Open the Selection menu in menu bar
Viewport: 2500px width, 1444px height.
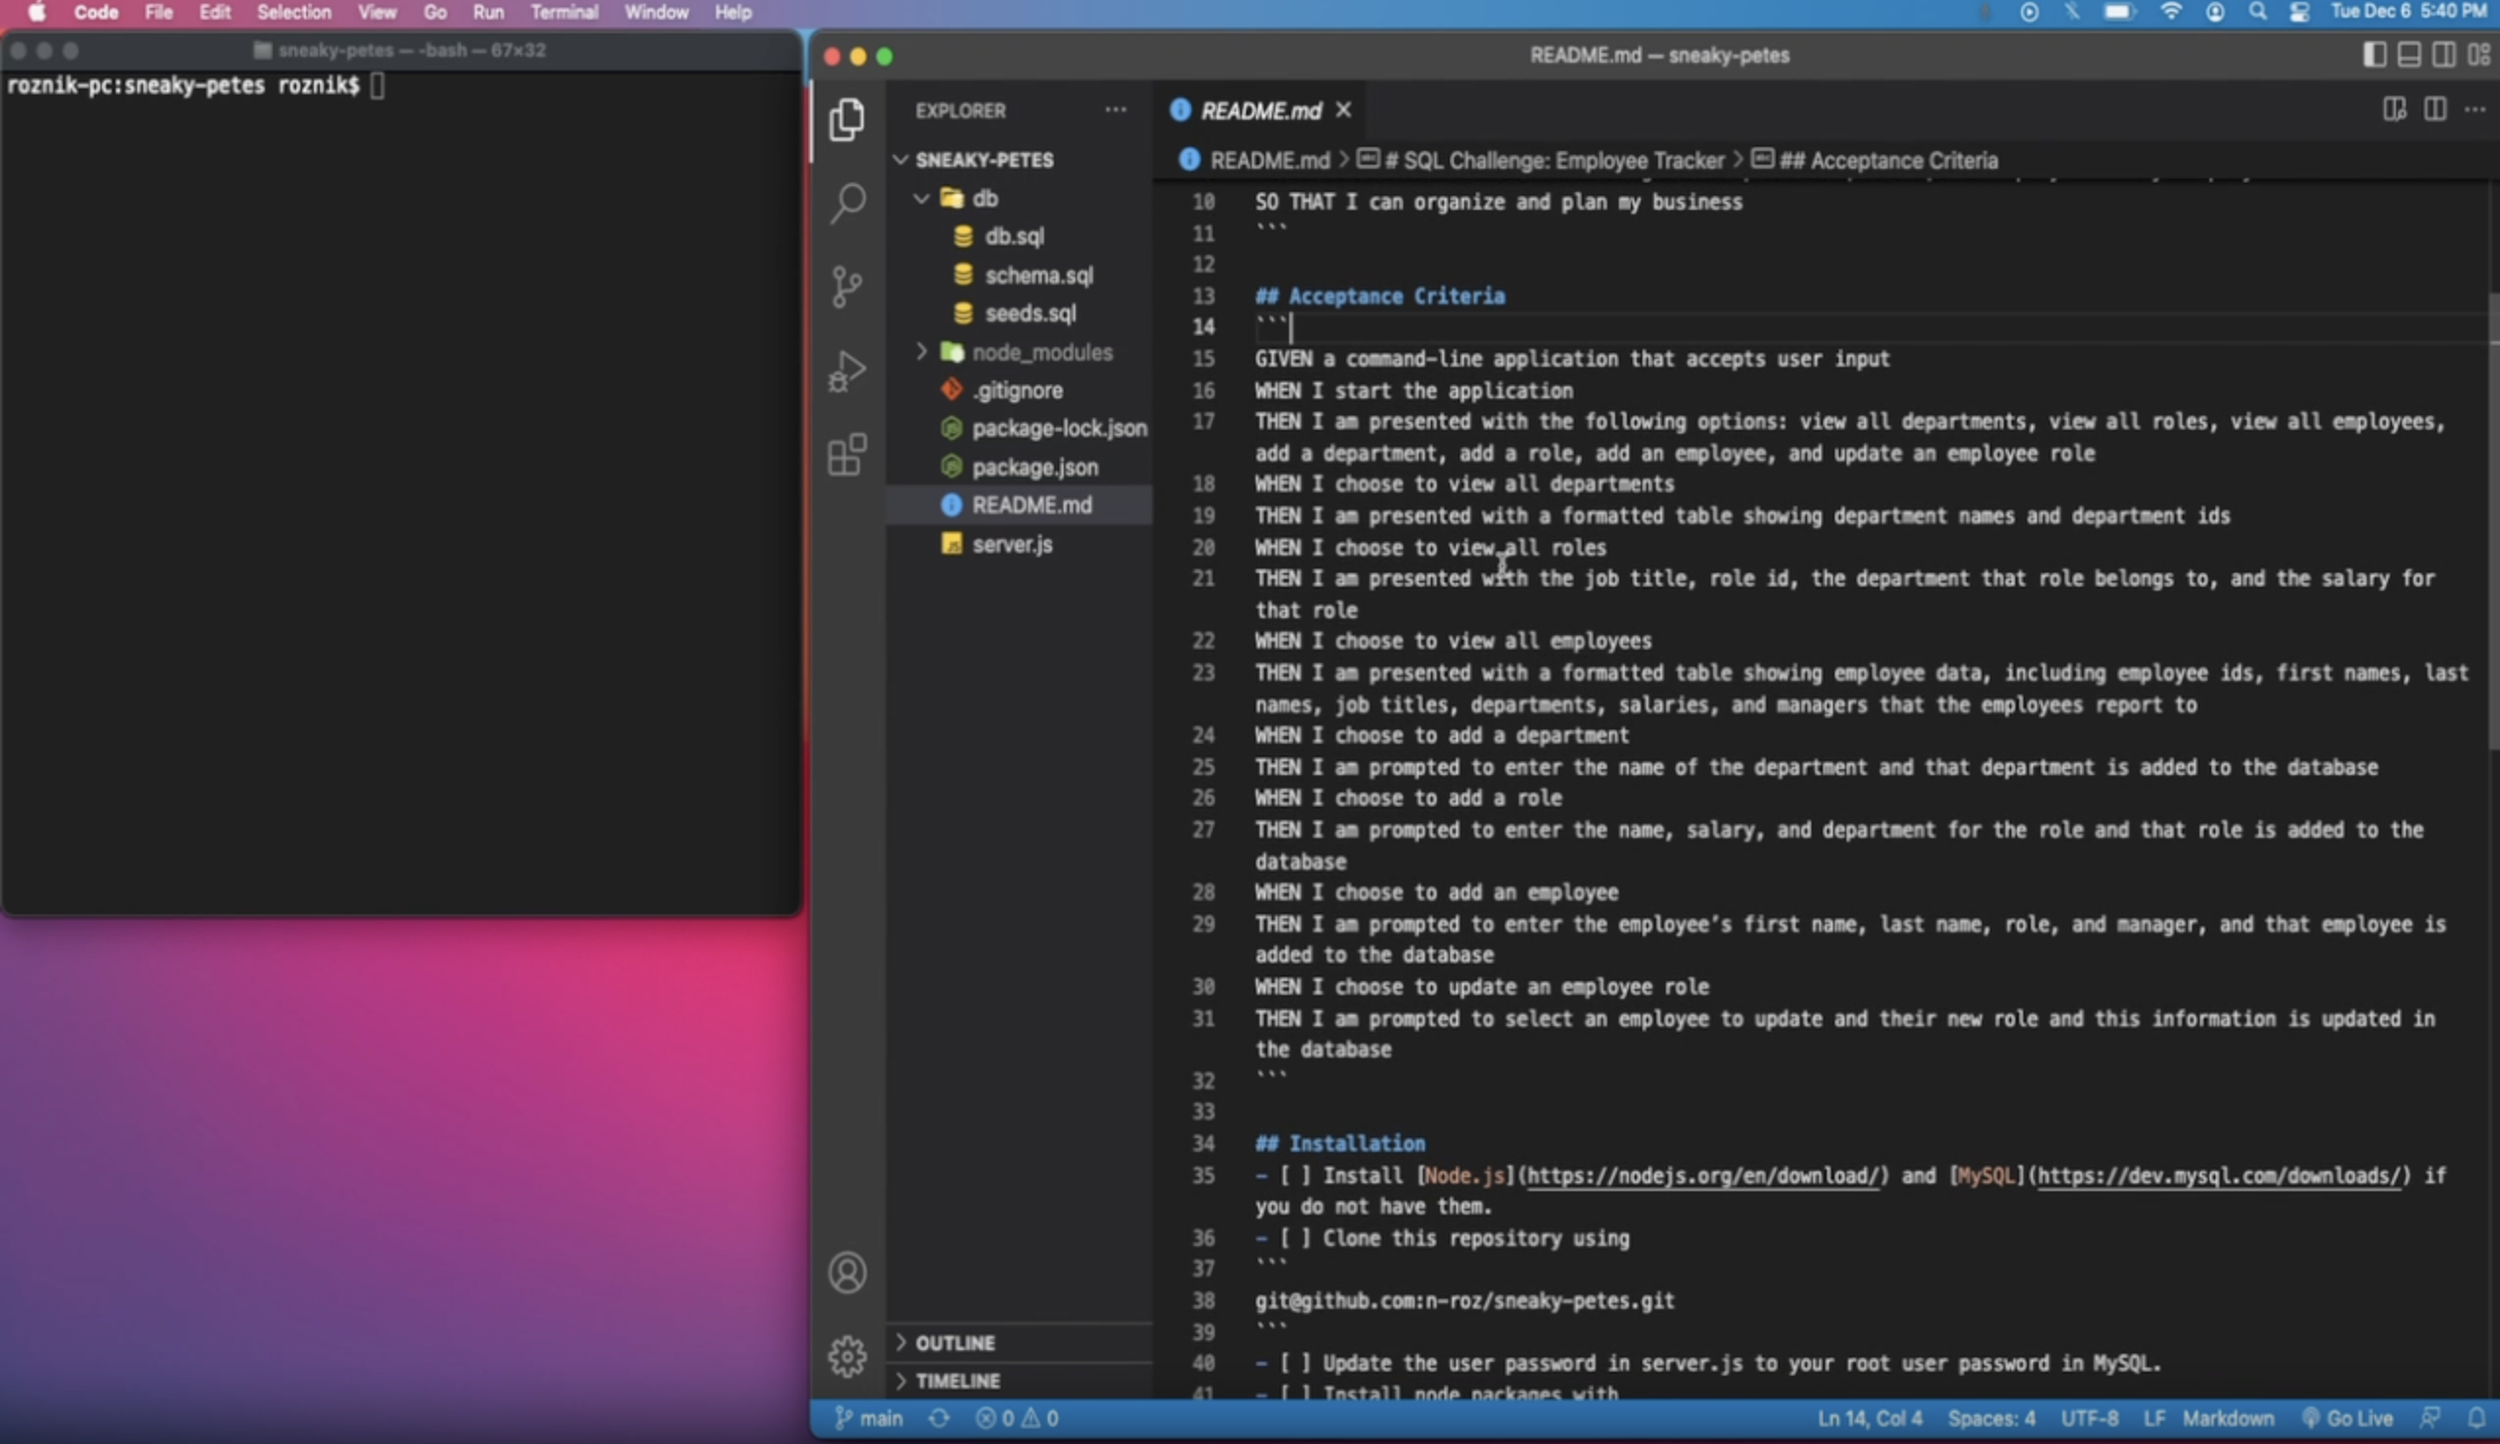coord(293,13)
